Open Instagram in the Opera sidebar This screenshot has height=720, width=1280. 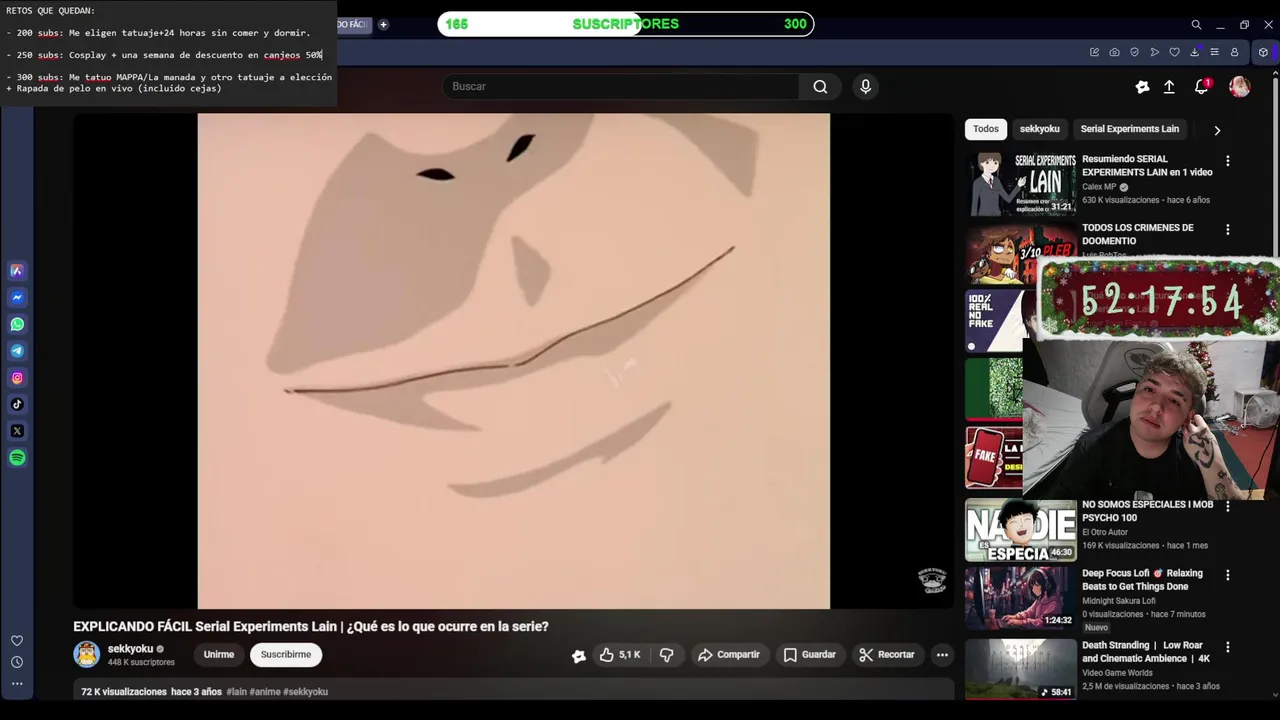click(x=17, y=378)
